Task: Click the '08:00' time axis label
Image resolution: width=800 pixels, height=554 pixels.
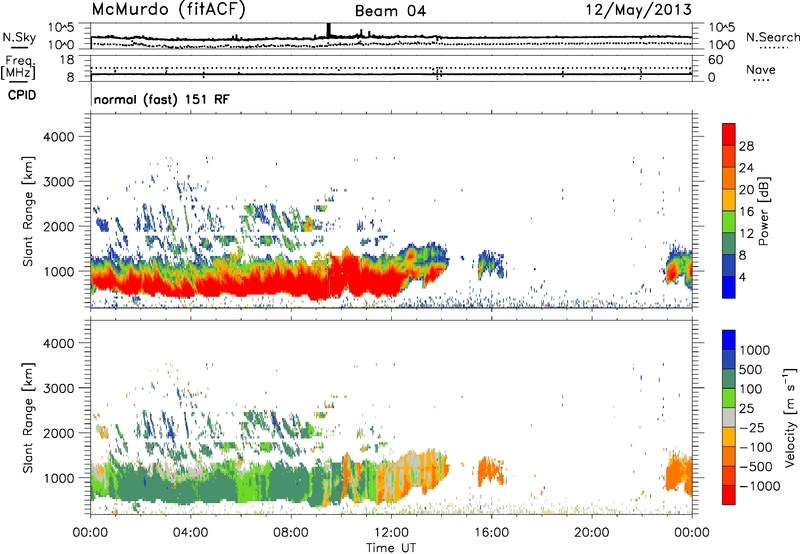Action: (291, 533)
